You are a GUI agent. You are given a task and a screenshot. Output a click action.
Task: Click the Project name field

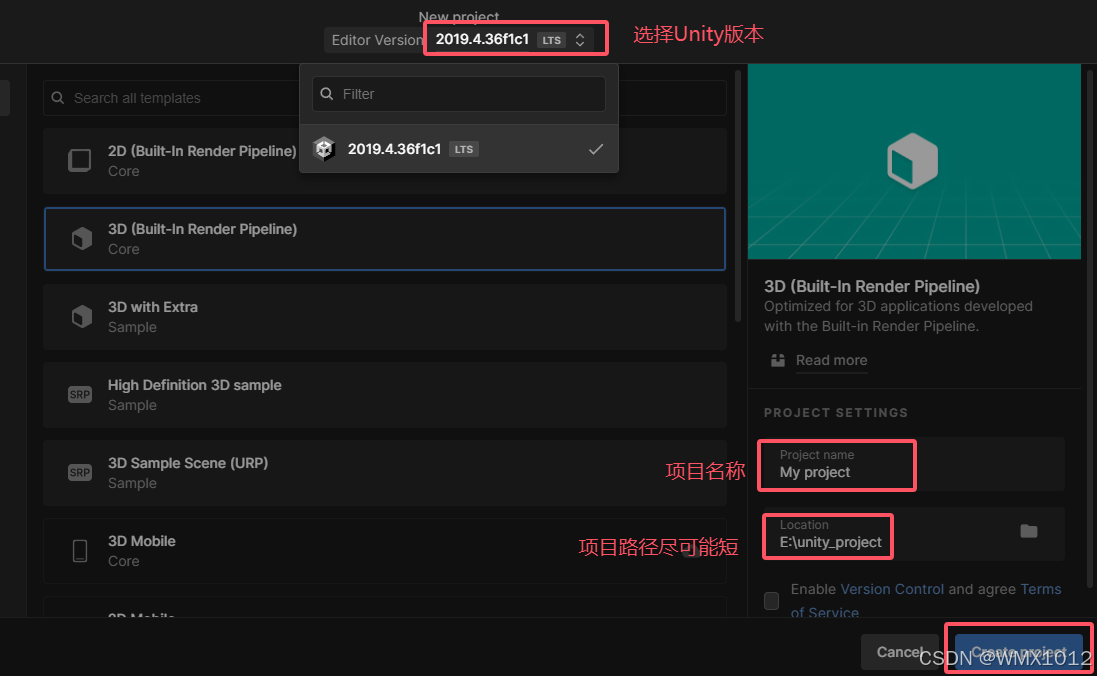[914, 464]
